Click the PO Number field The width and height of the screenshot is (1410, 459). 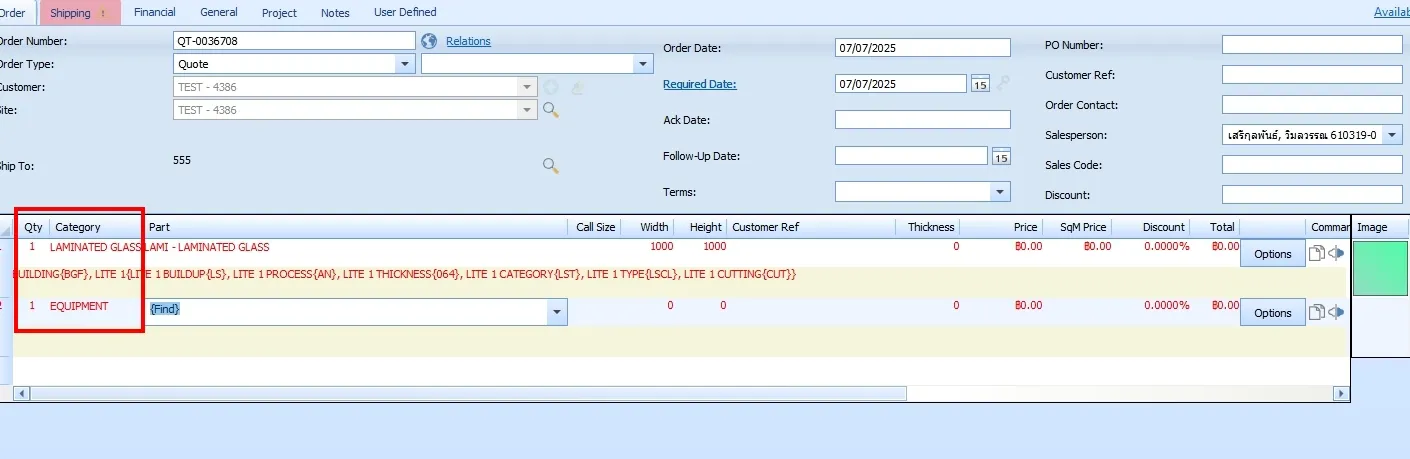pos(1312,45)
